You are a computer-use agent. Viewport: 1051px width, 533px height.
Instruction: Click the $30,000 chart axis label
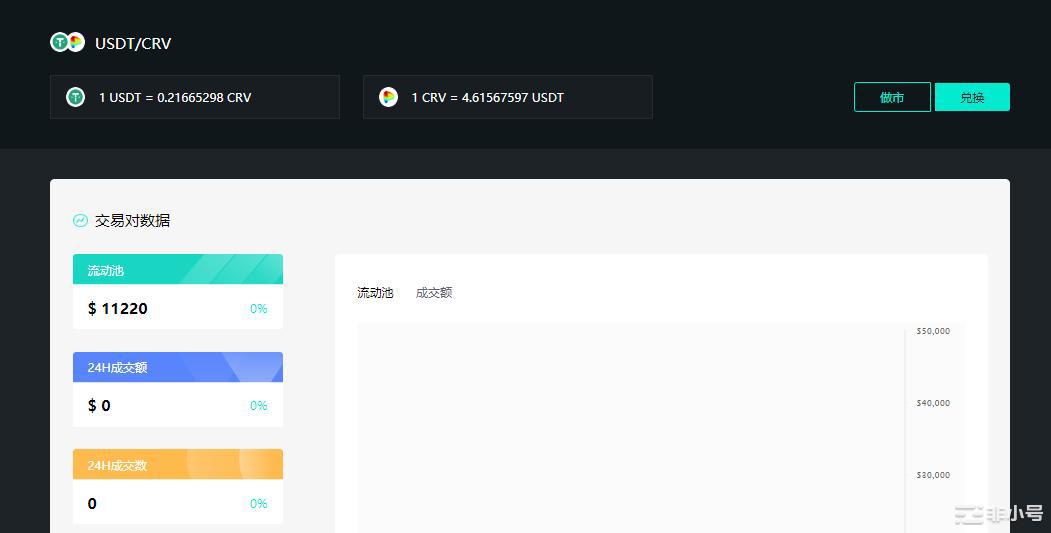tap(933, 475)
